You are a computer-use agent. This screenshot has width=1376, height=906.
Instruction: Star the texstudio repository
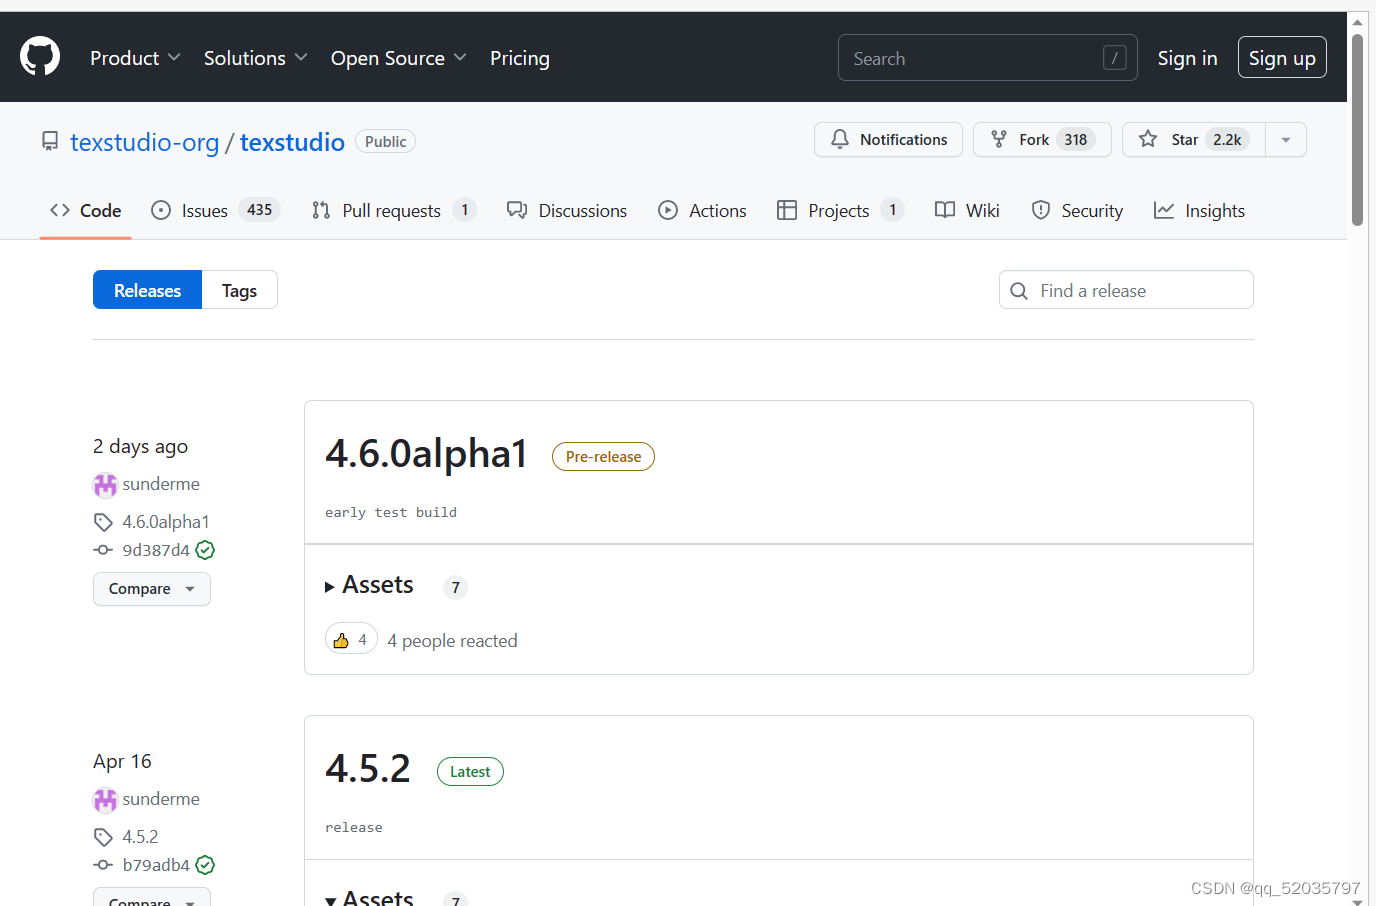(x=1193, y=140)
